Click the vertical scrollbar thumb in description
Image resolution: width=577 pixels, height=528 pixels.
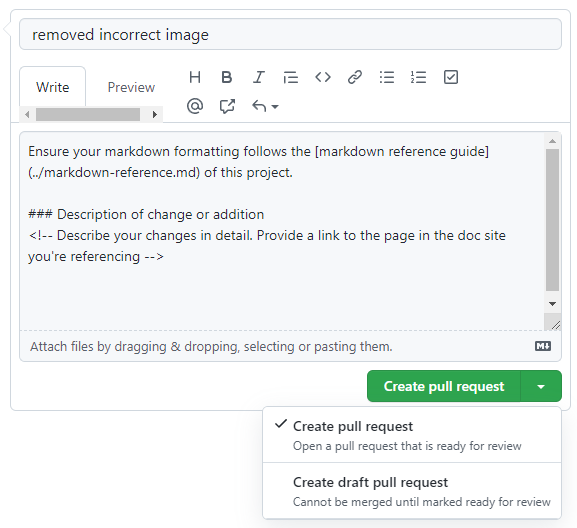tap(552, 220)
